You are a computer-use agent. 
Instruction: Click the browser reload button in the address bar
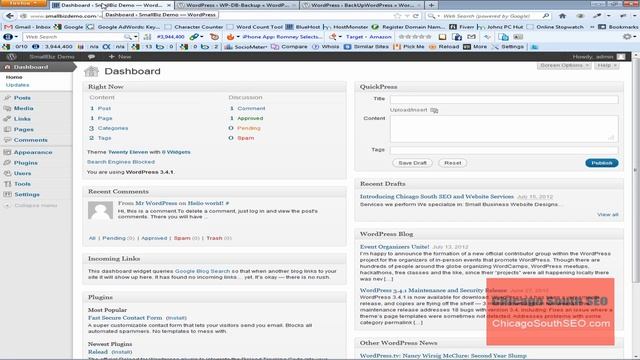coord(416,16)
